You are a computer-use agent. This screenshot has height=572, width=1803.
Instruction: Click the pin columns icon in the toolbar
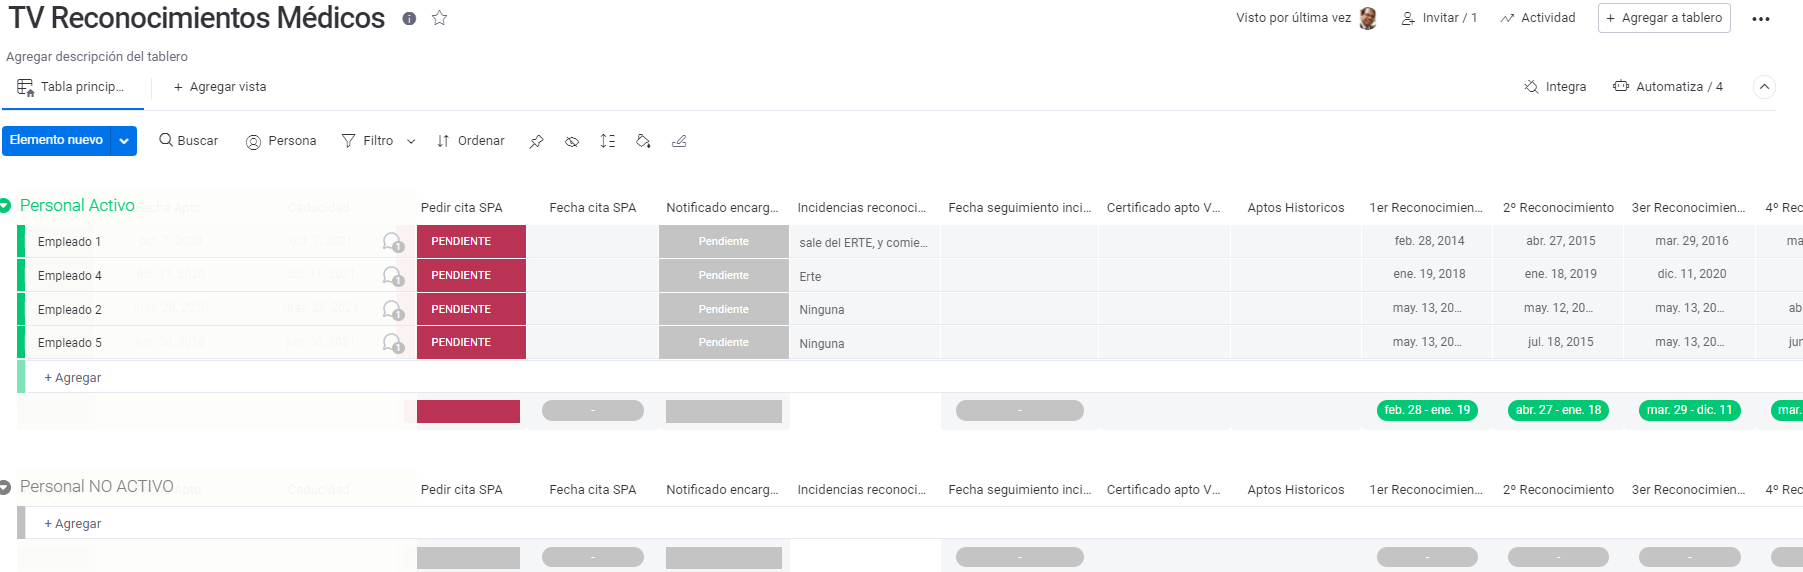pyautogui.click(x=536, y=142)
